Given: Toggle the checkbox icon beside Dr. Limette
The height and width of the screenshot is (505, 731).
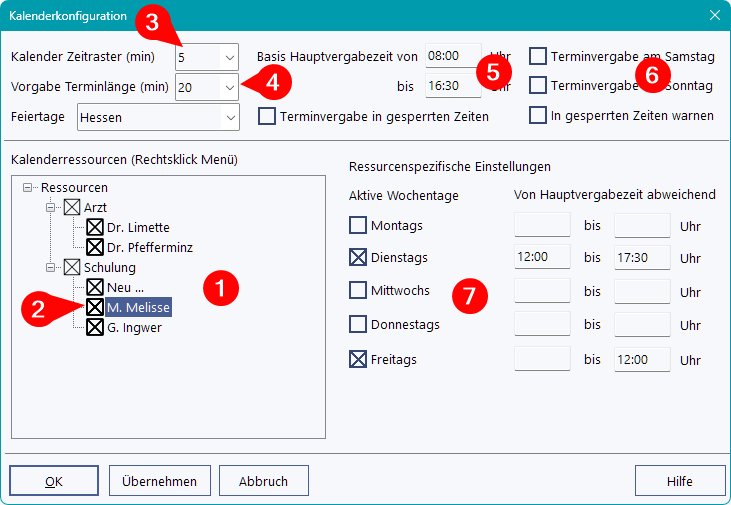Looking at the screenshot, I should pos(95,227).
